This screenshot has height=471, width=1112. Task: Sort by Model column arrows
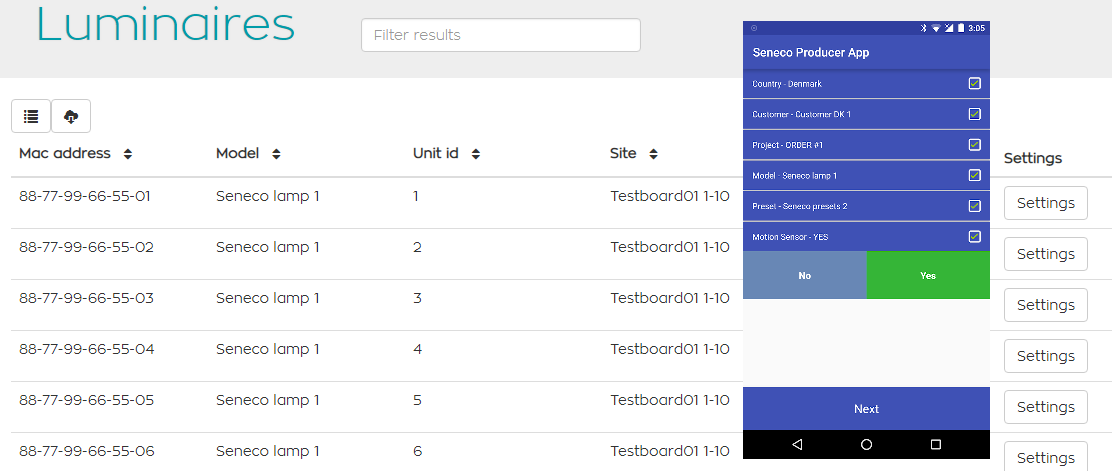click(x=276, y=154)
